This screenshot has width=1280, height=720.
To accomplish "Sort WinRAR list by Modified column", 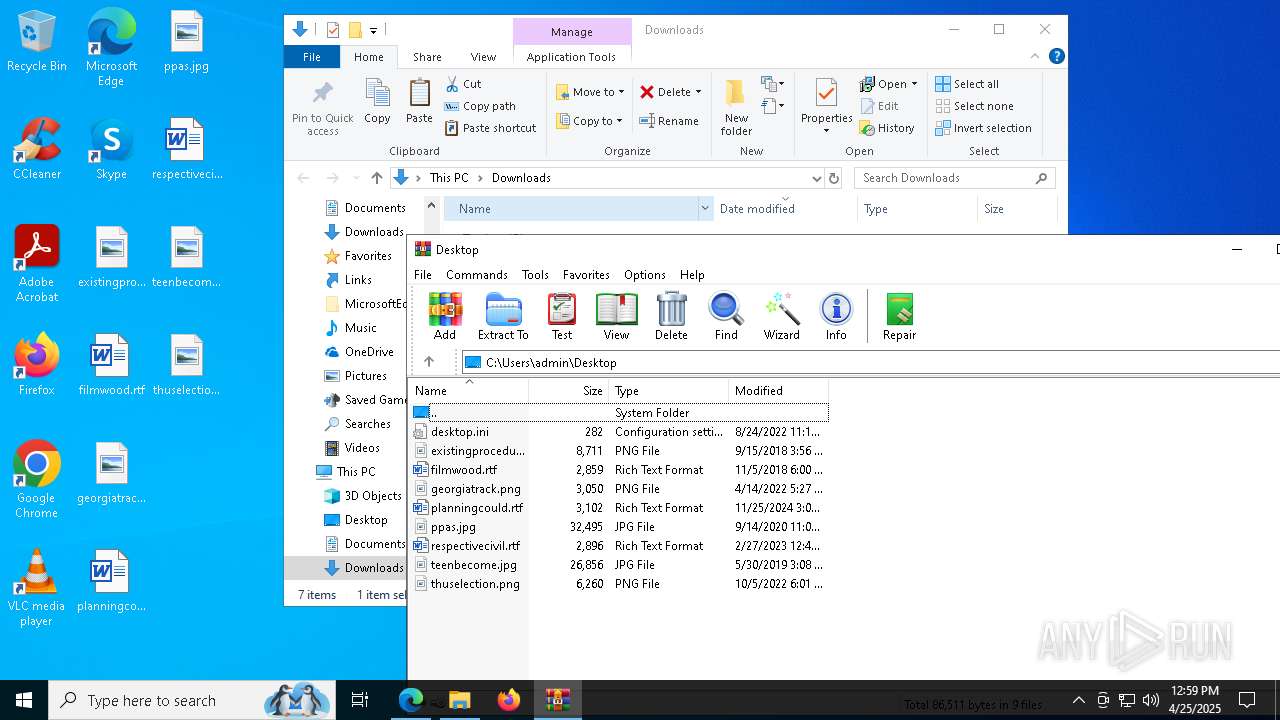I will 778,391.
